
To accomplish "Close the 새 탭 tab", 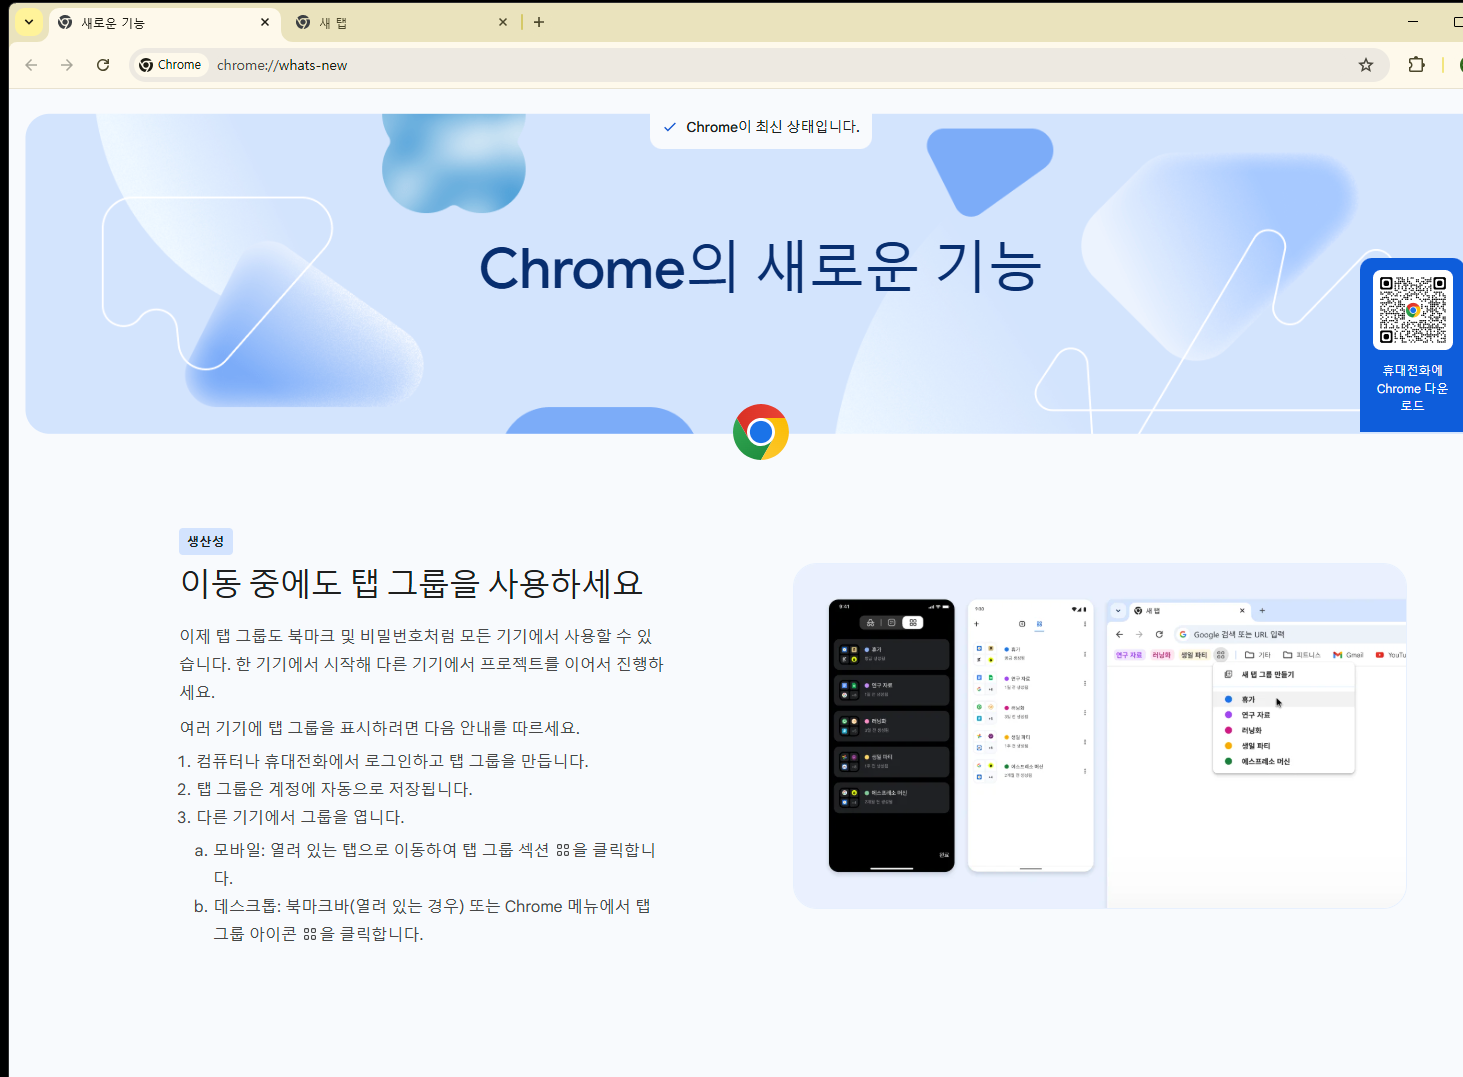I will pyautogui.click(x=502, y=22).
